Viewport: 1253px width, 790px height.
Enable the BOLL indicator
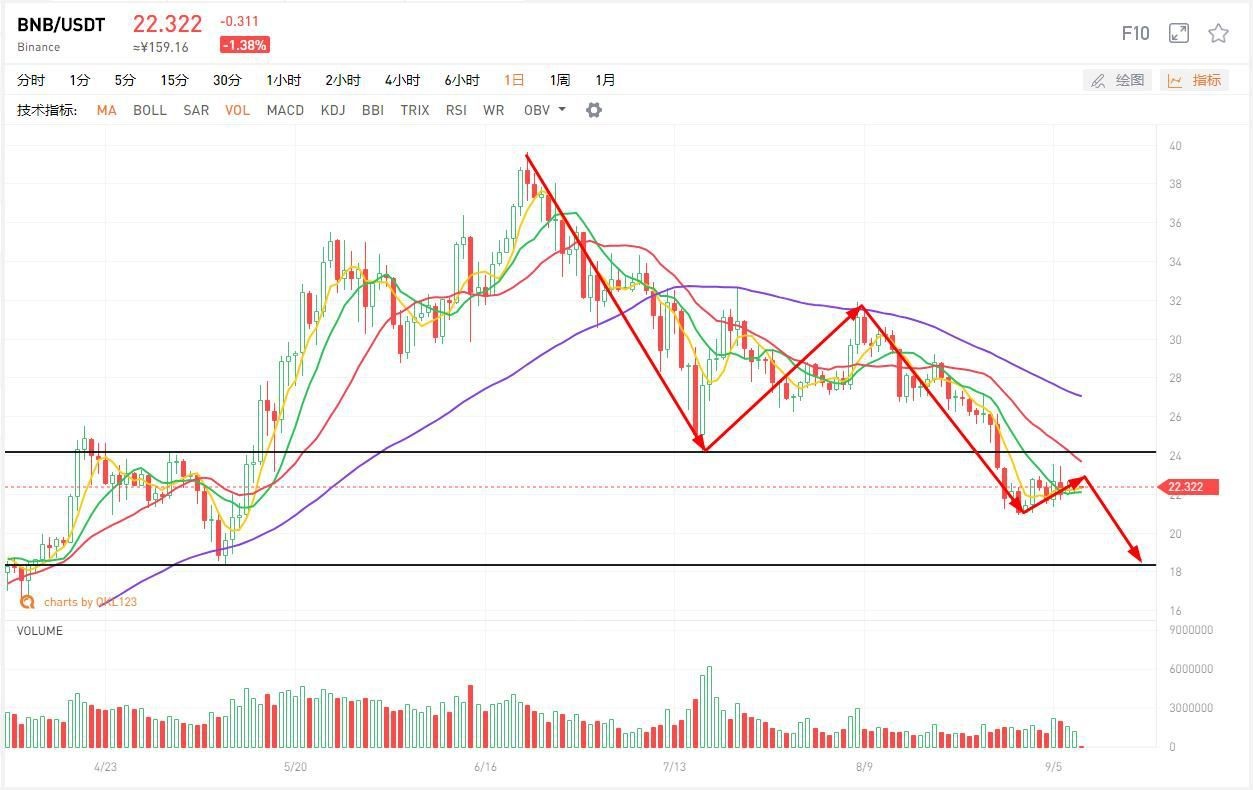point(150,110)
